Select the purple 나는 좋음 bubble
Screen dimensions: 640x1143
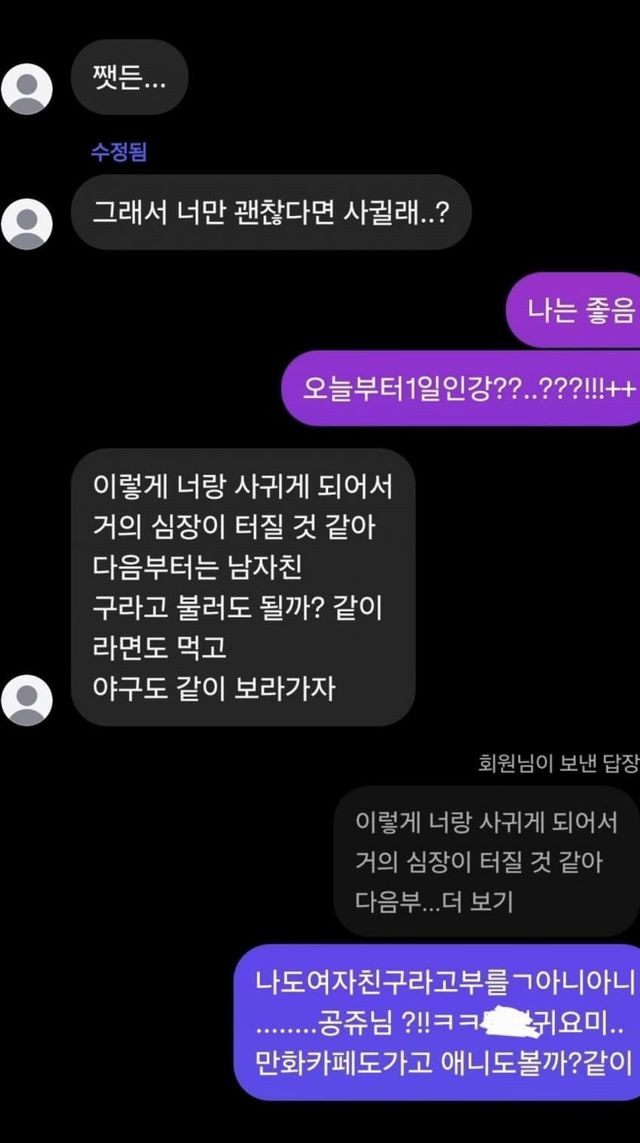click(573, 310)
